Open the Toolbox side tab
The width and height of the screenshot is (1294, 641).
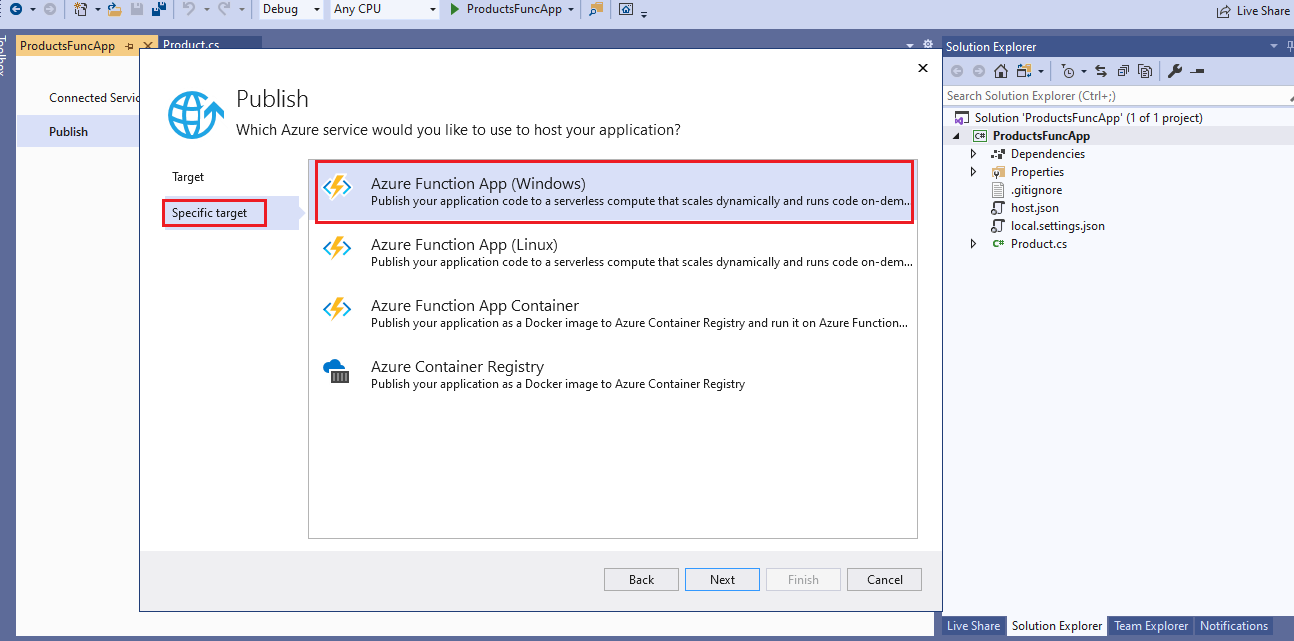point(5,57)
